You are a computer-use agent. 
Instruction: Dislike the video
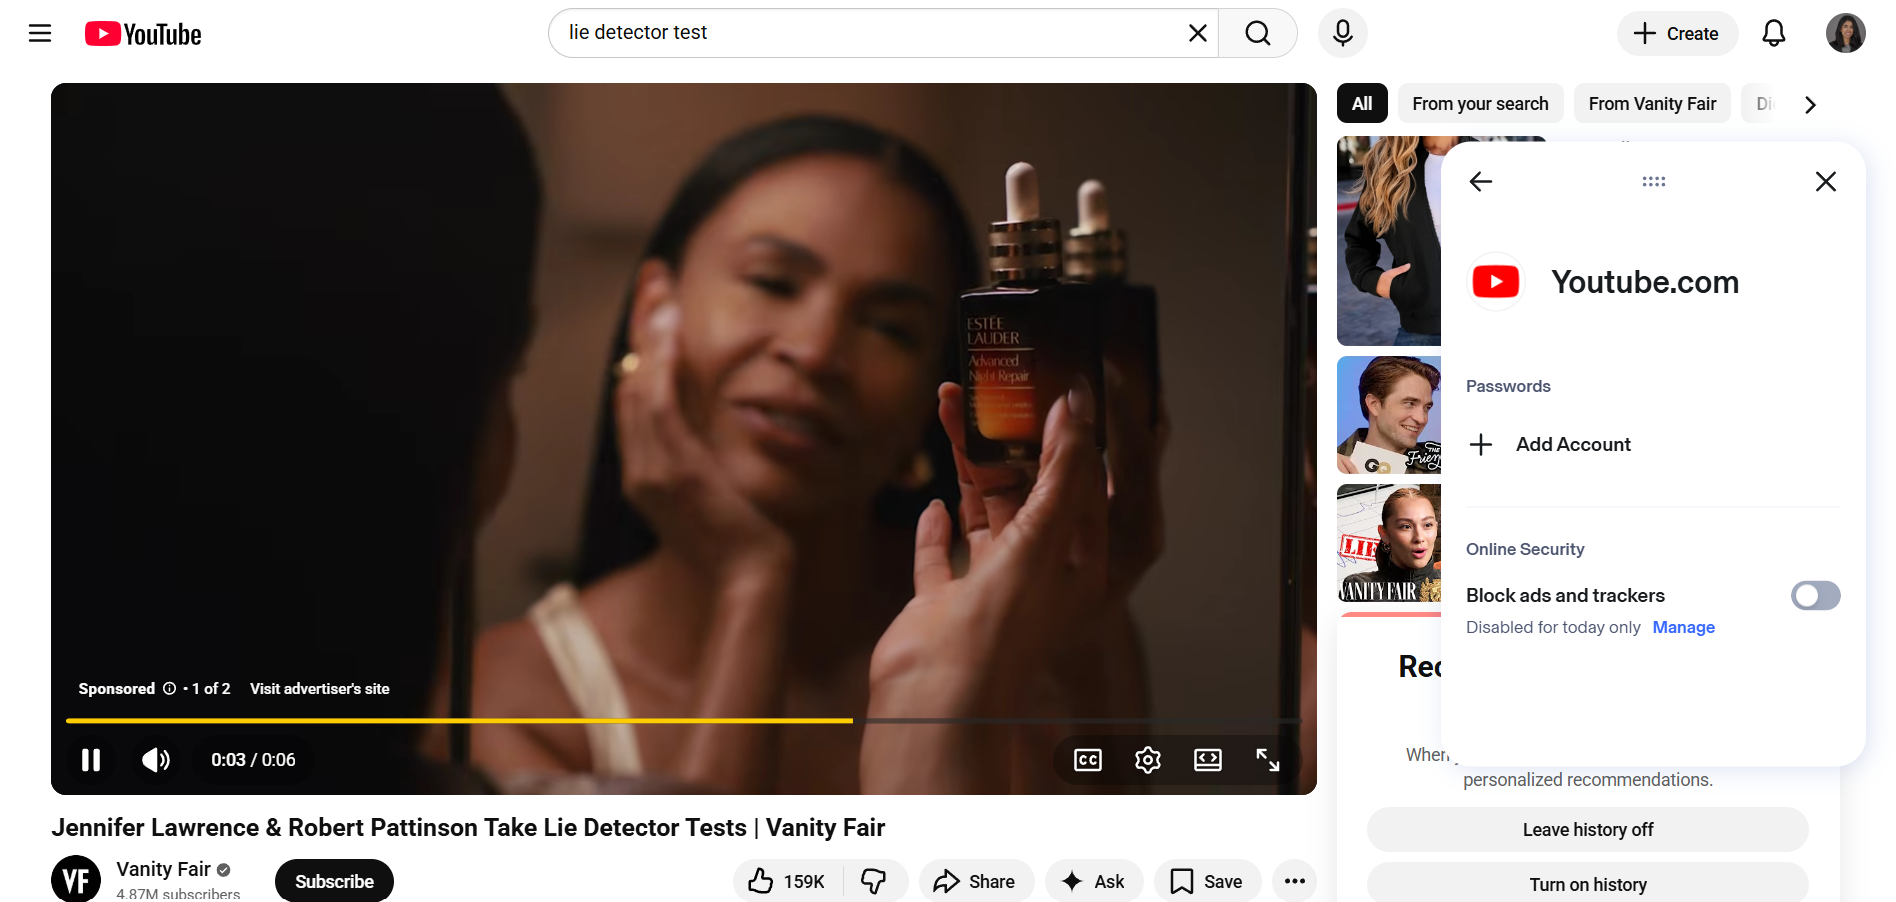coord(874,881)
